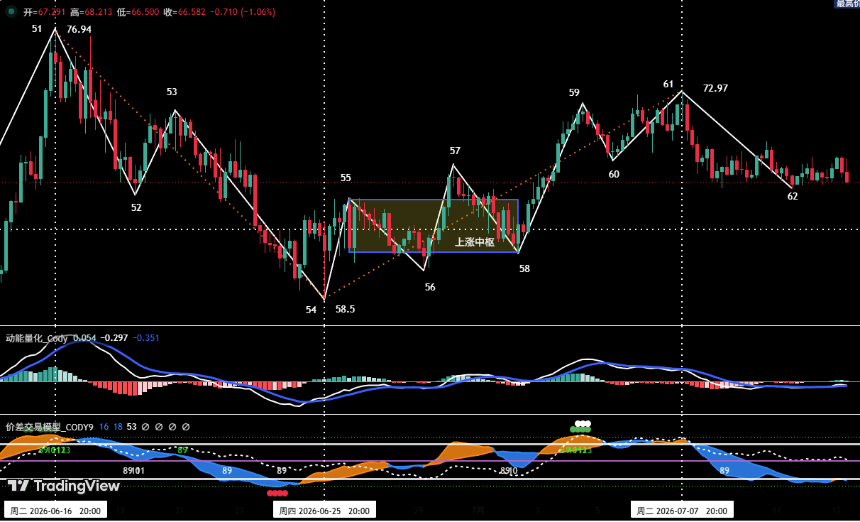Click the four red dots signal marker
The width and height of the screenshot is (860, 522).
(x=277, y=493)
